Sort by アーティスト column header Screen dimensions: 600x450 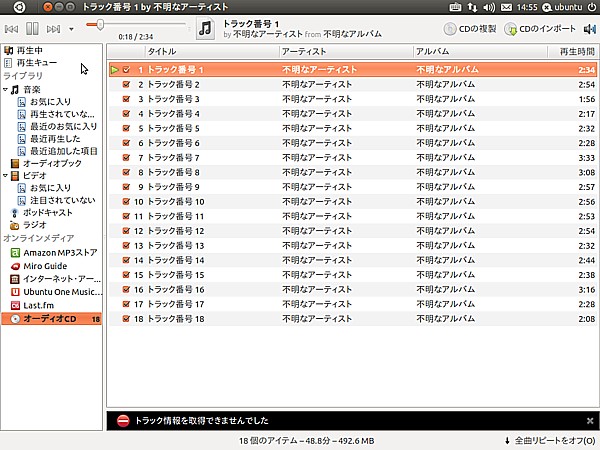346,52
